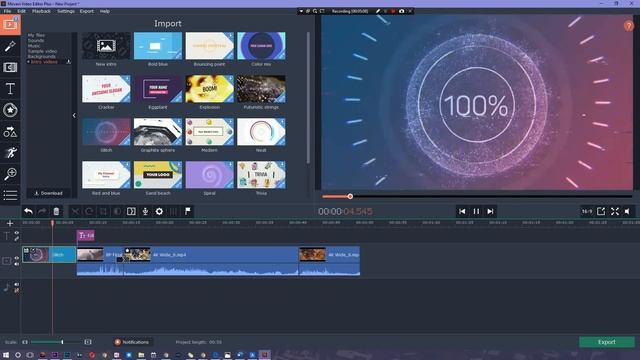The height and width of the screenshot is (360, 640).
Task: Select the Glitch clip on timeline
Action: point(49,255)
